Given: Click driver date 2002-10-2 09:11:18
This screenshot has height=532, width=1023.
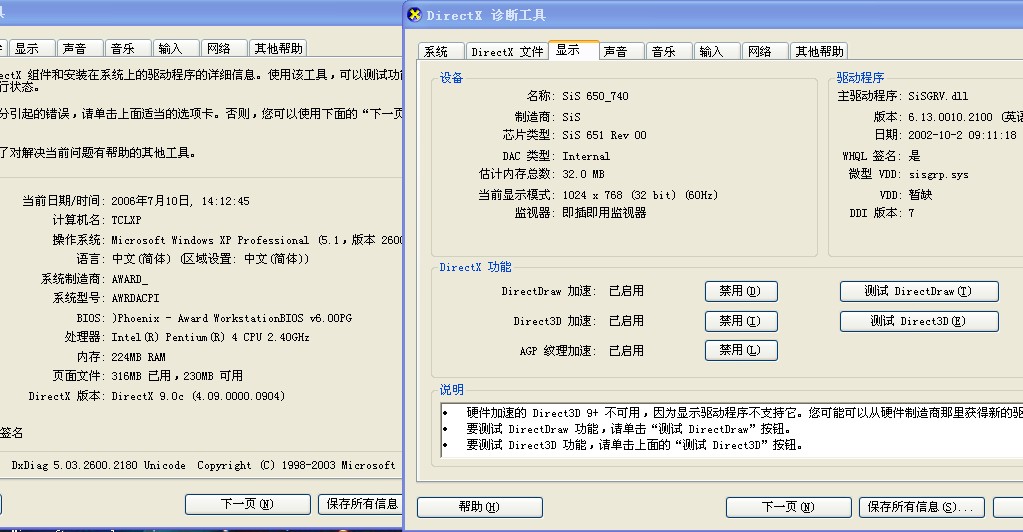Looking at the screenshot, I should (x=962, y=135).
